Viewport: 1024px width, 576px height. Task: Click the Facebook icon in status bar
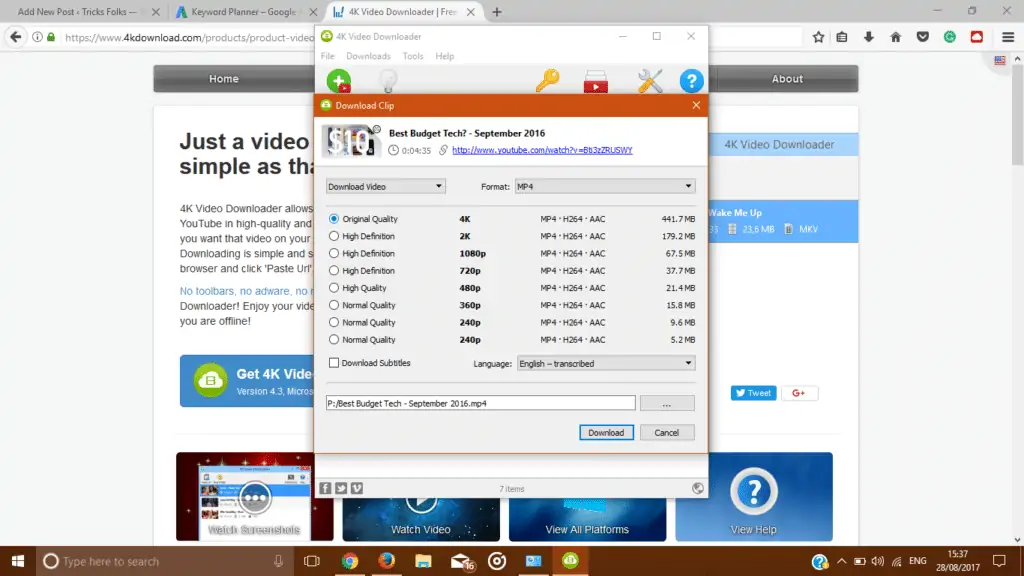pyautogui.click(x=325, y=488)
